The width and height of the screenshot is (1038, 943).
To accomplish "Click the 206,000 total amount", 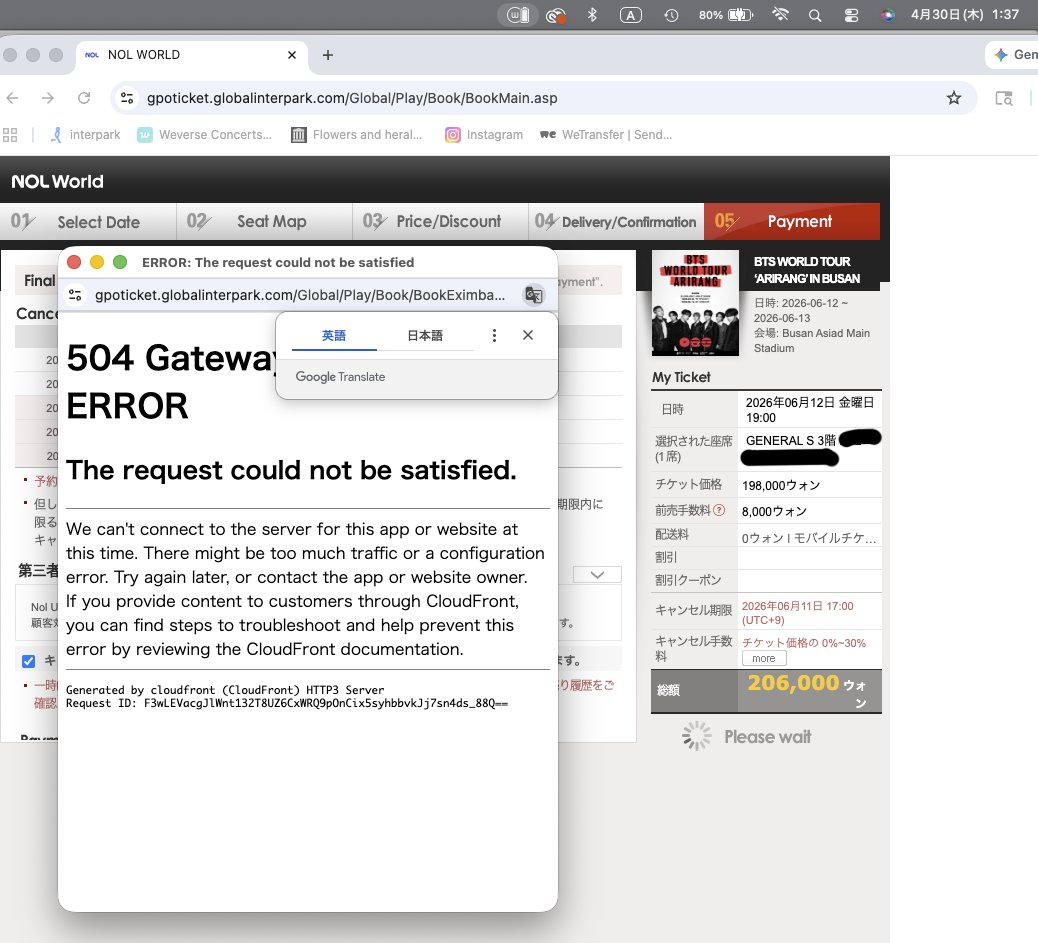I will pyautogui.click(x=793, y=683).
